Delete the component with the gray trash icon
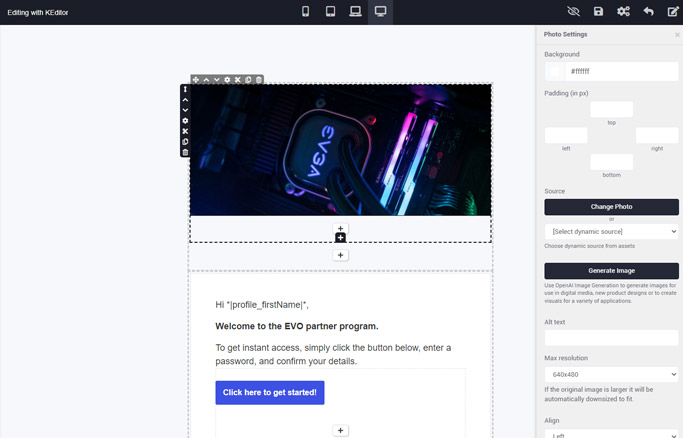 click(x=259, y=80)
